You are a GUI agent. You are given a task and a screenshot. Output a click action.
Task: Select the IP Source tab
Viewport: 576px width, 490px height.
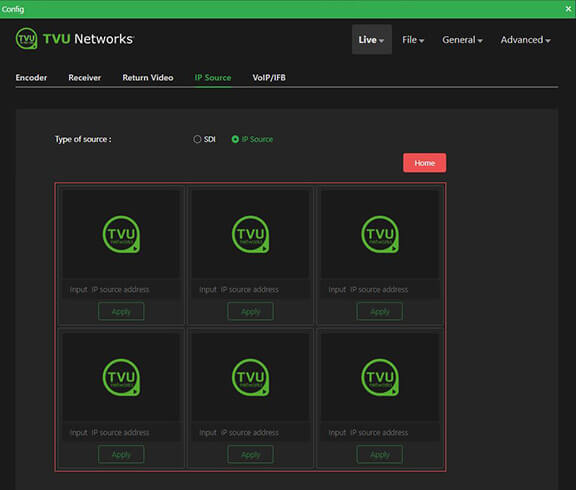(213, 78)
